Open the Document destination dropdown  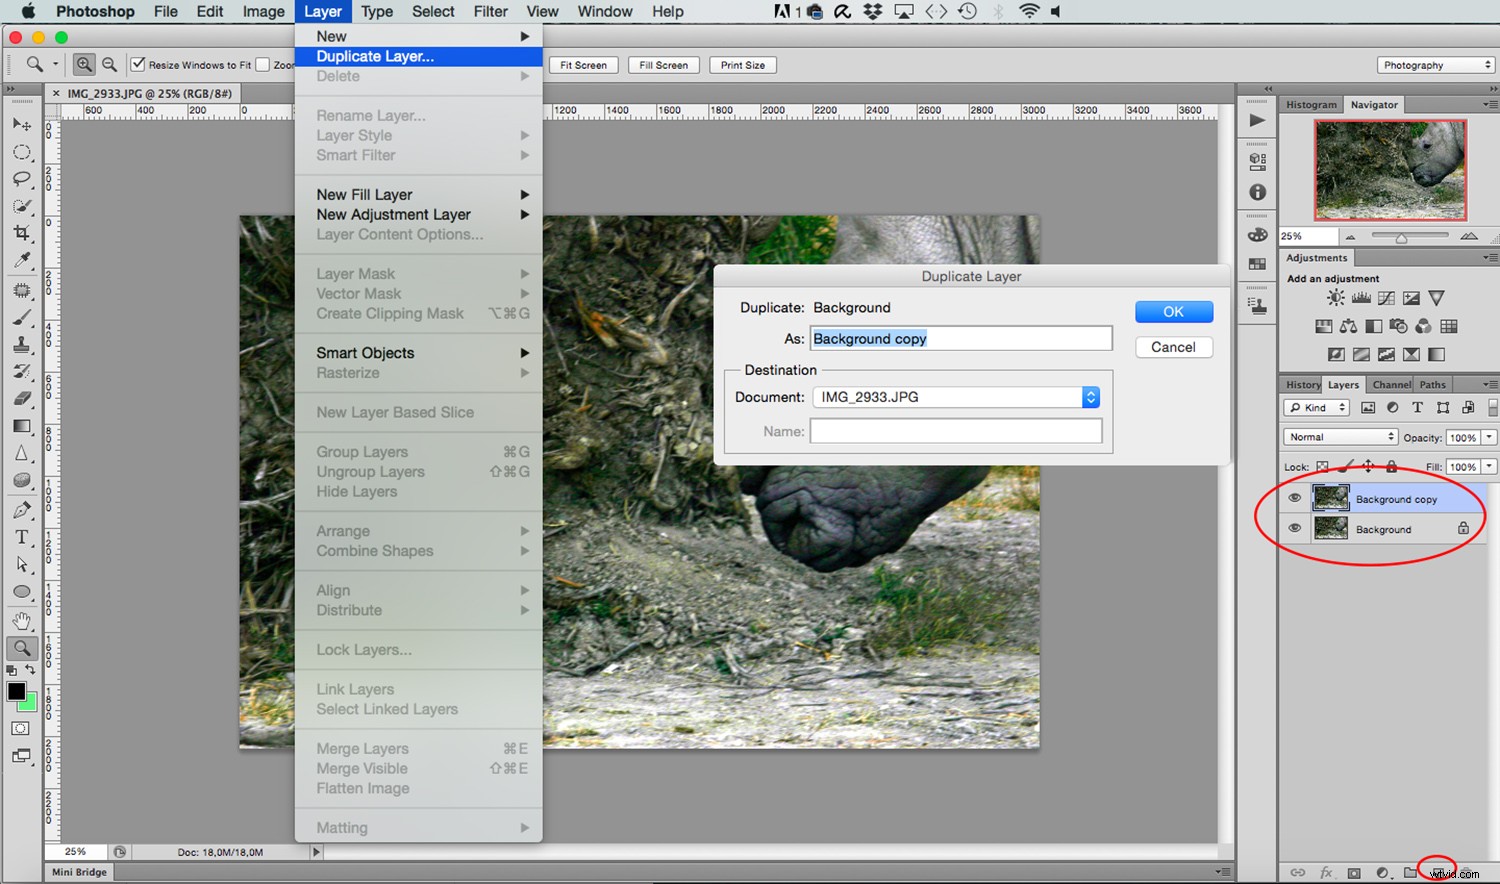tap(1089, 397)
